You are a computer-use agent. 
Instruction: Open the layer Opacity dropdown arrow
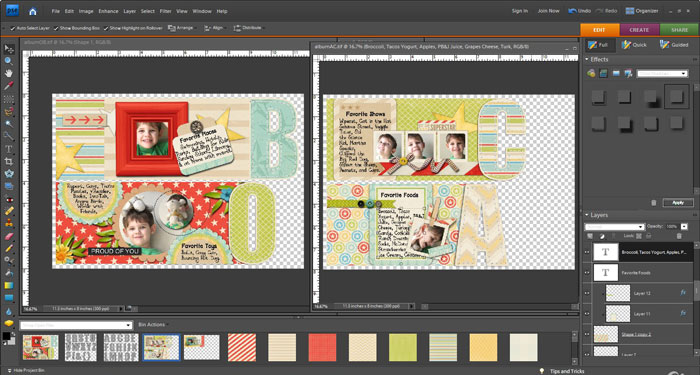[x=685, y=227]
